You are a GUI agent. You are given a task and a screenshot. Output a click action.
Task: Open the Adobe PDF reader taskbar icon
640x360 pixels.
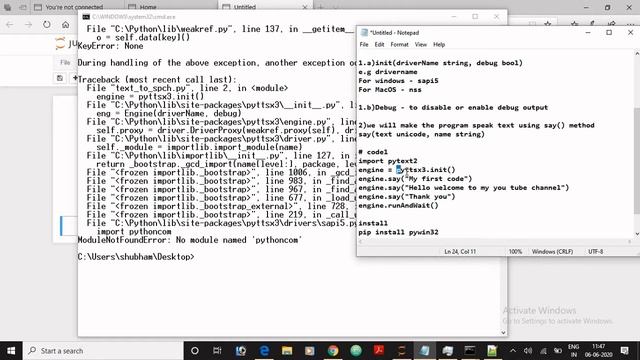[x=379, y=351]
